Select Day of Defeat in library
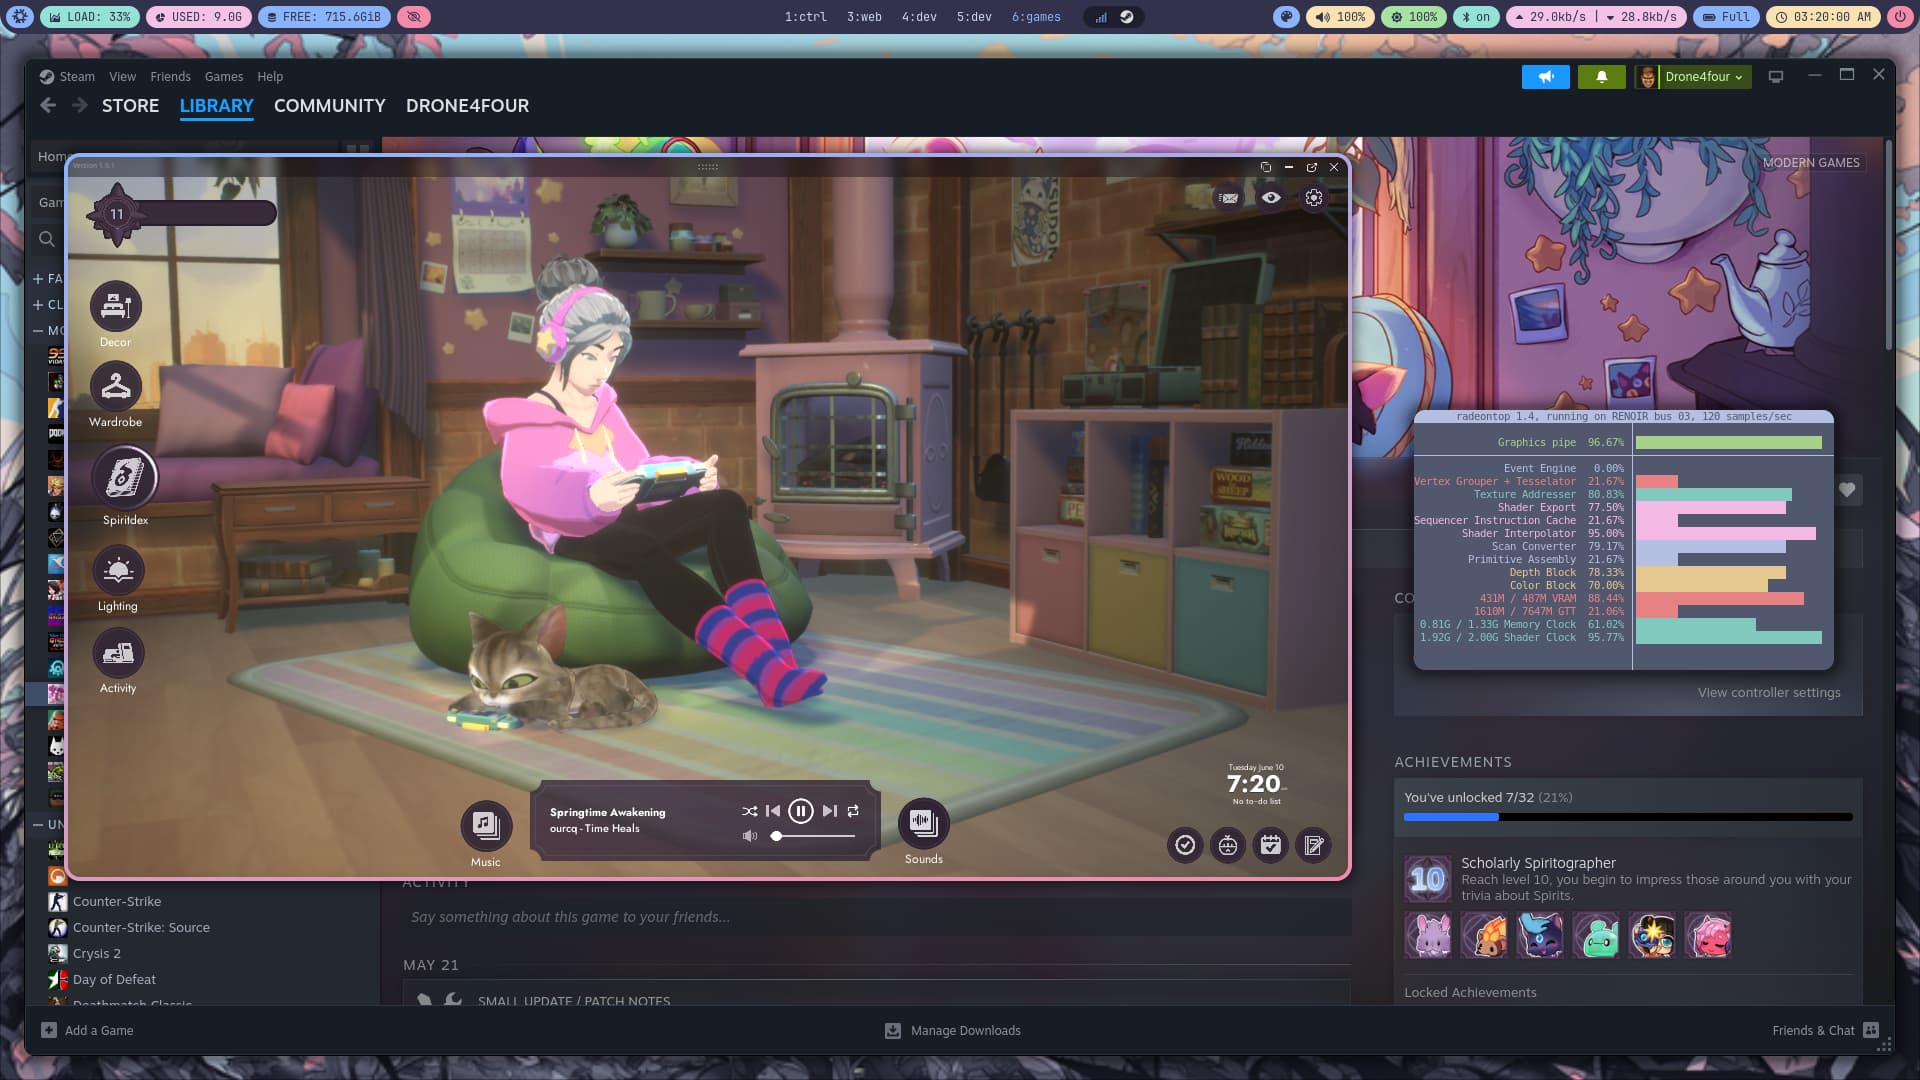The width and height of the screenshot is (1920, 1080). (x=114, y=979)
